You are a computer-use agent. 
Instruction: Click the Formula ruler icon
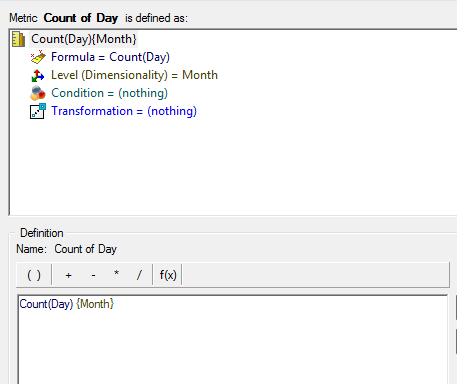coord(38,57)
